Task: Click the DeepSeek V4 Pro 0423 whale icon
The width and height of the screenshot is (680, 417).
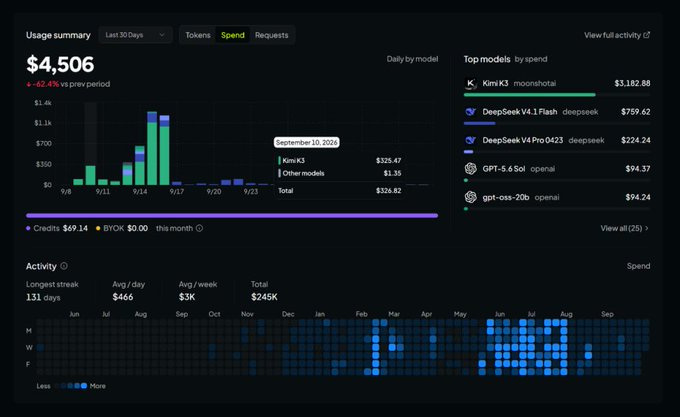Action: [471, 140]
